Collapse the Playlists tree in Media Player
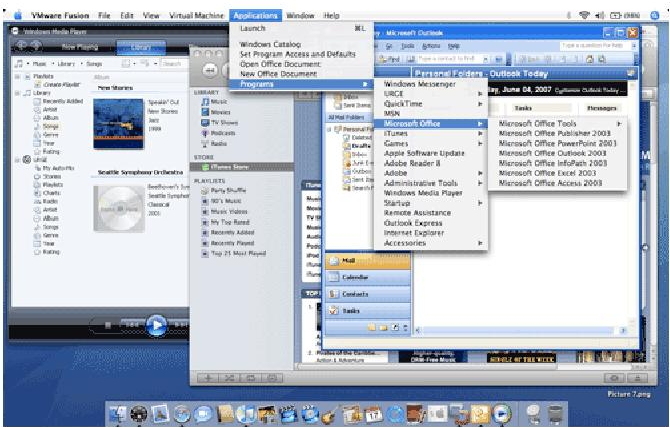This screenshot has height=427, width=670. click(x=18, y=77)
